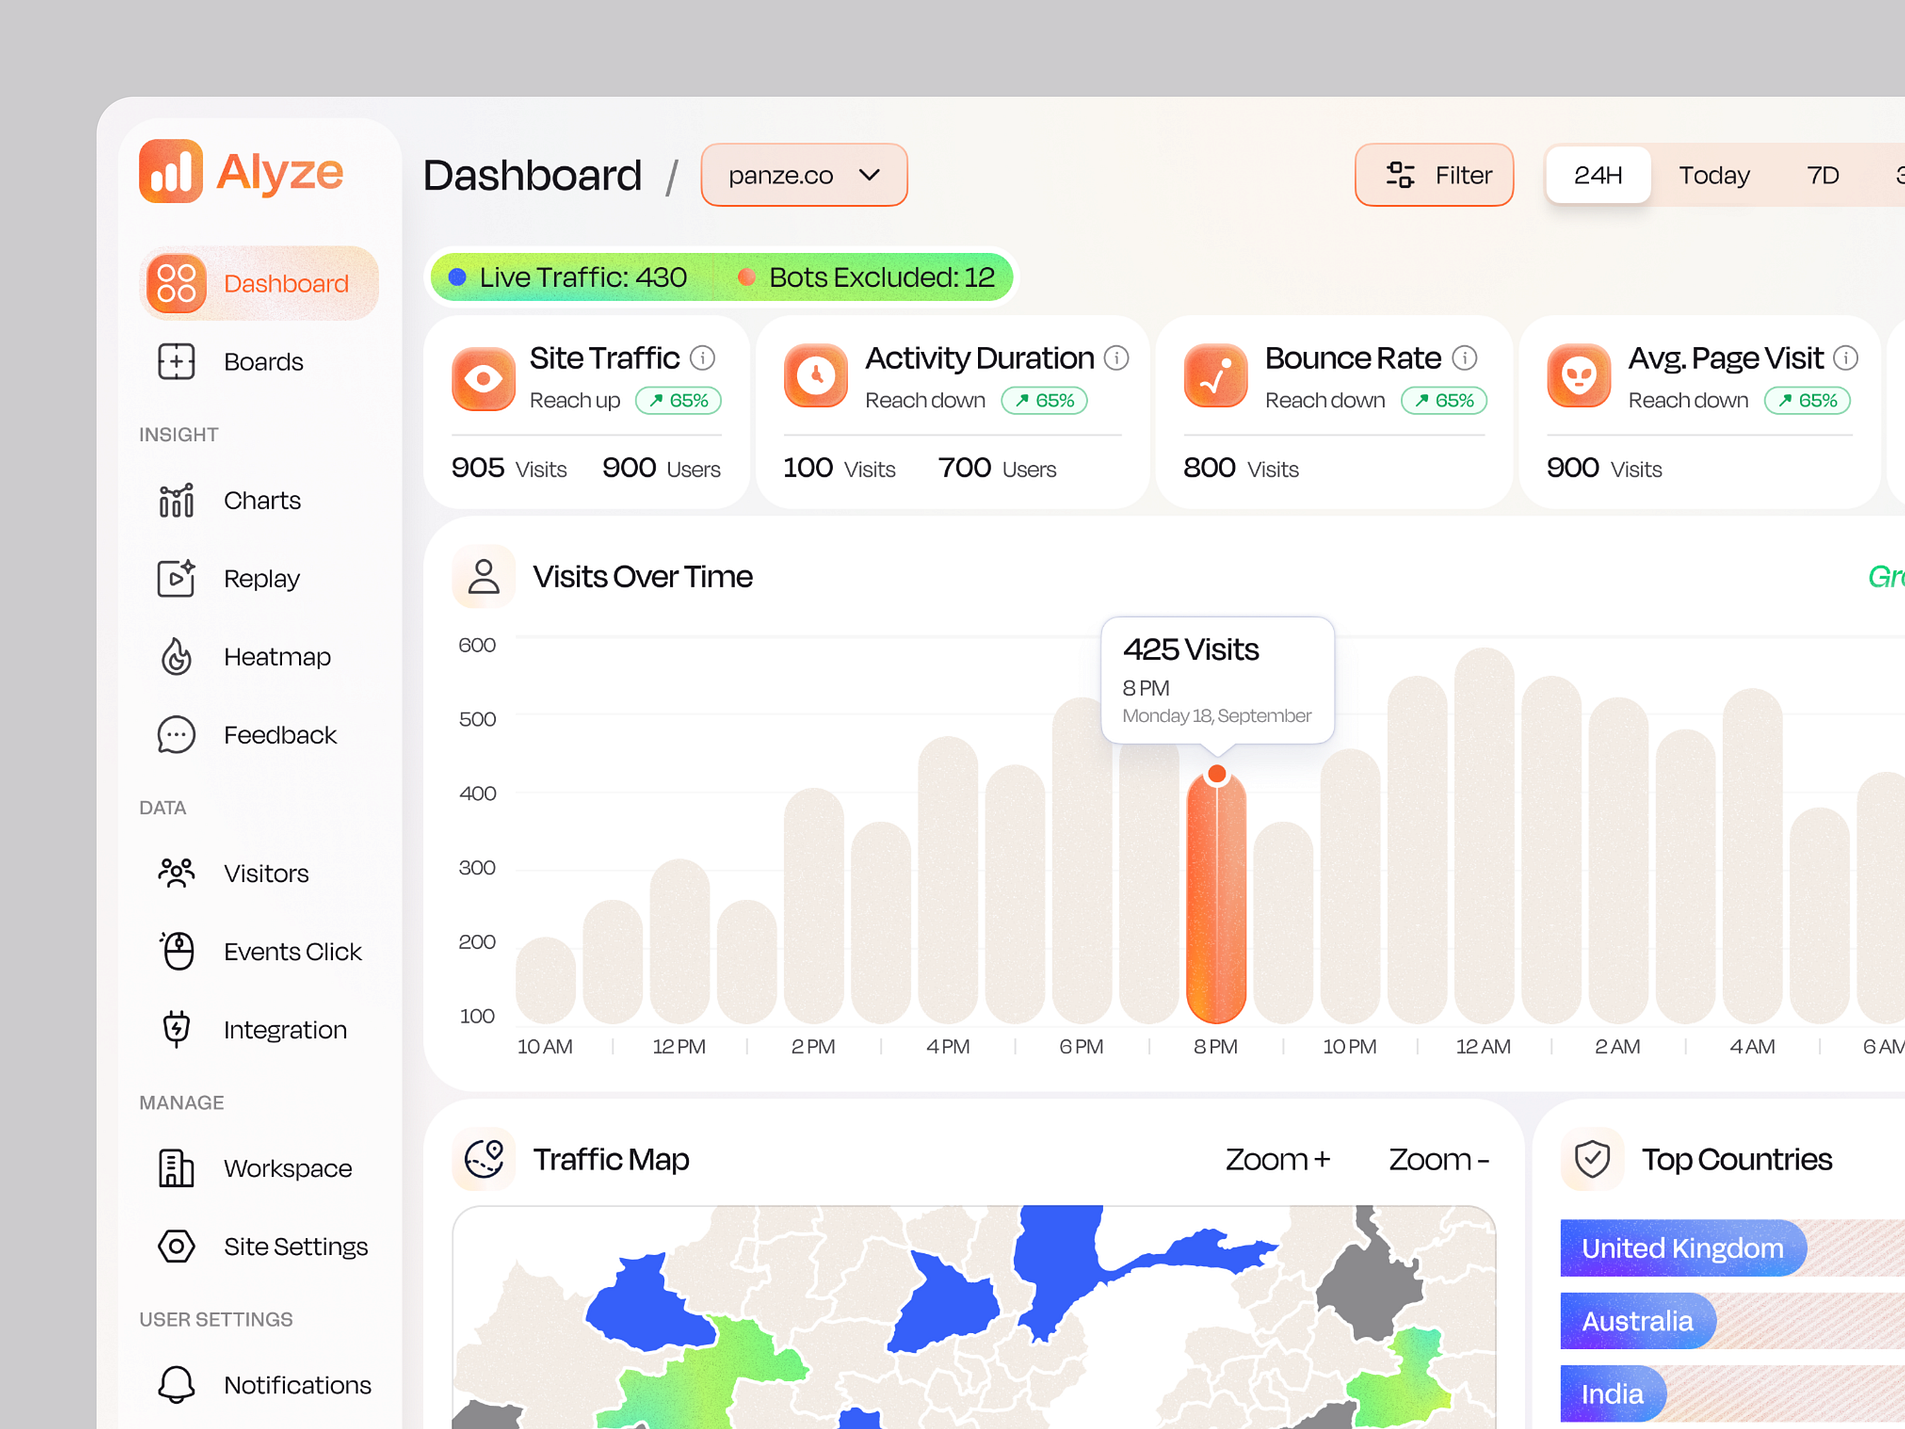Select the 12 AM bar in chart
1905x1429 pixels.
[1484, 835]
